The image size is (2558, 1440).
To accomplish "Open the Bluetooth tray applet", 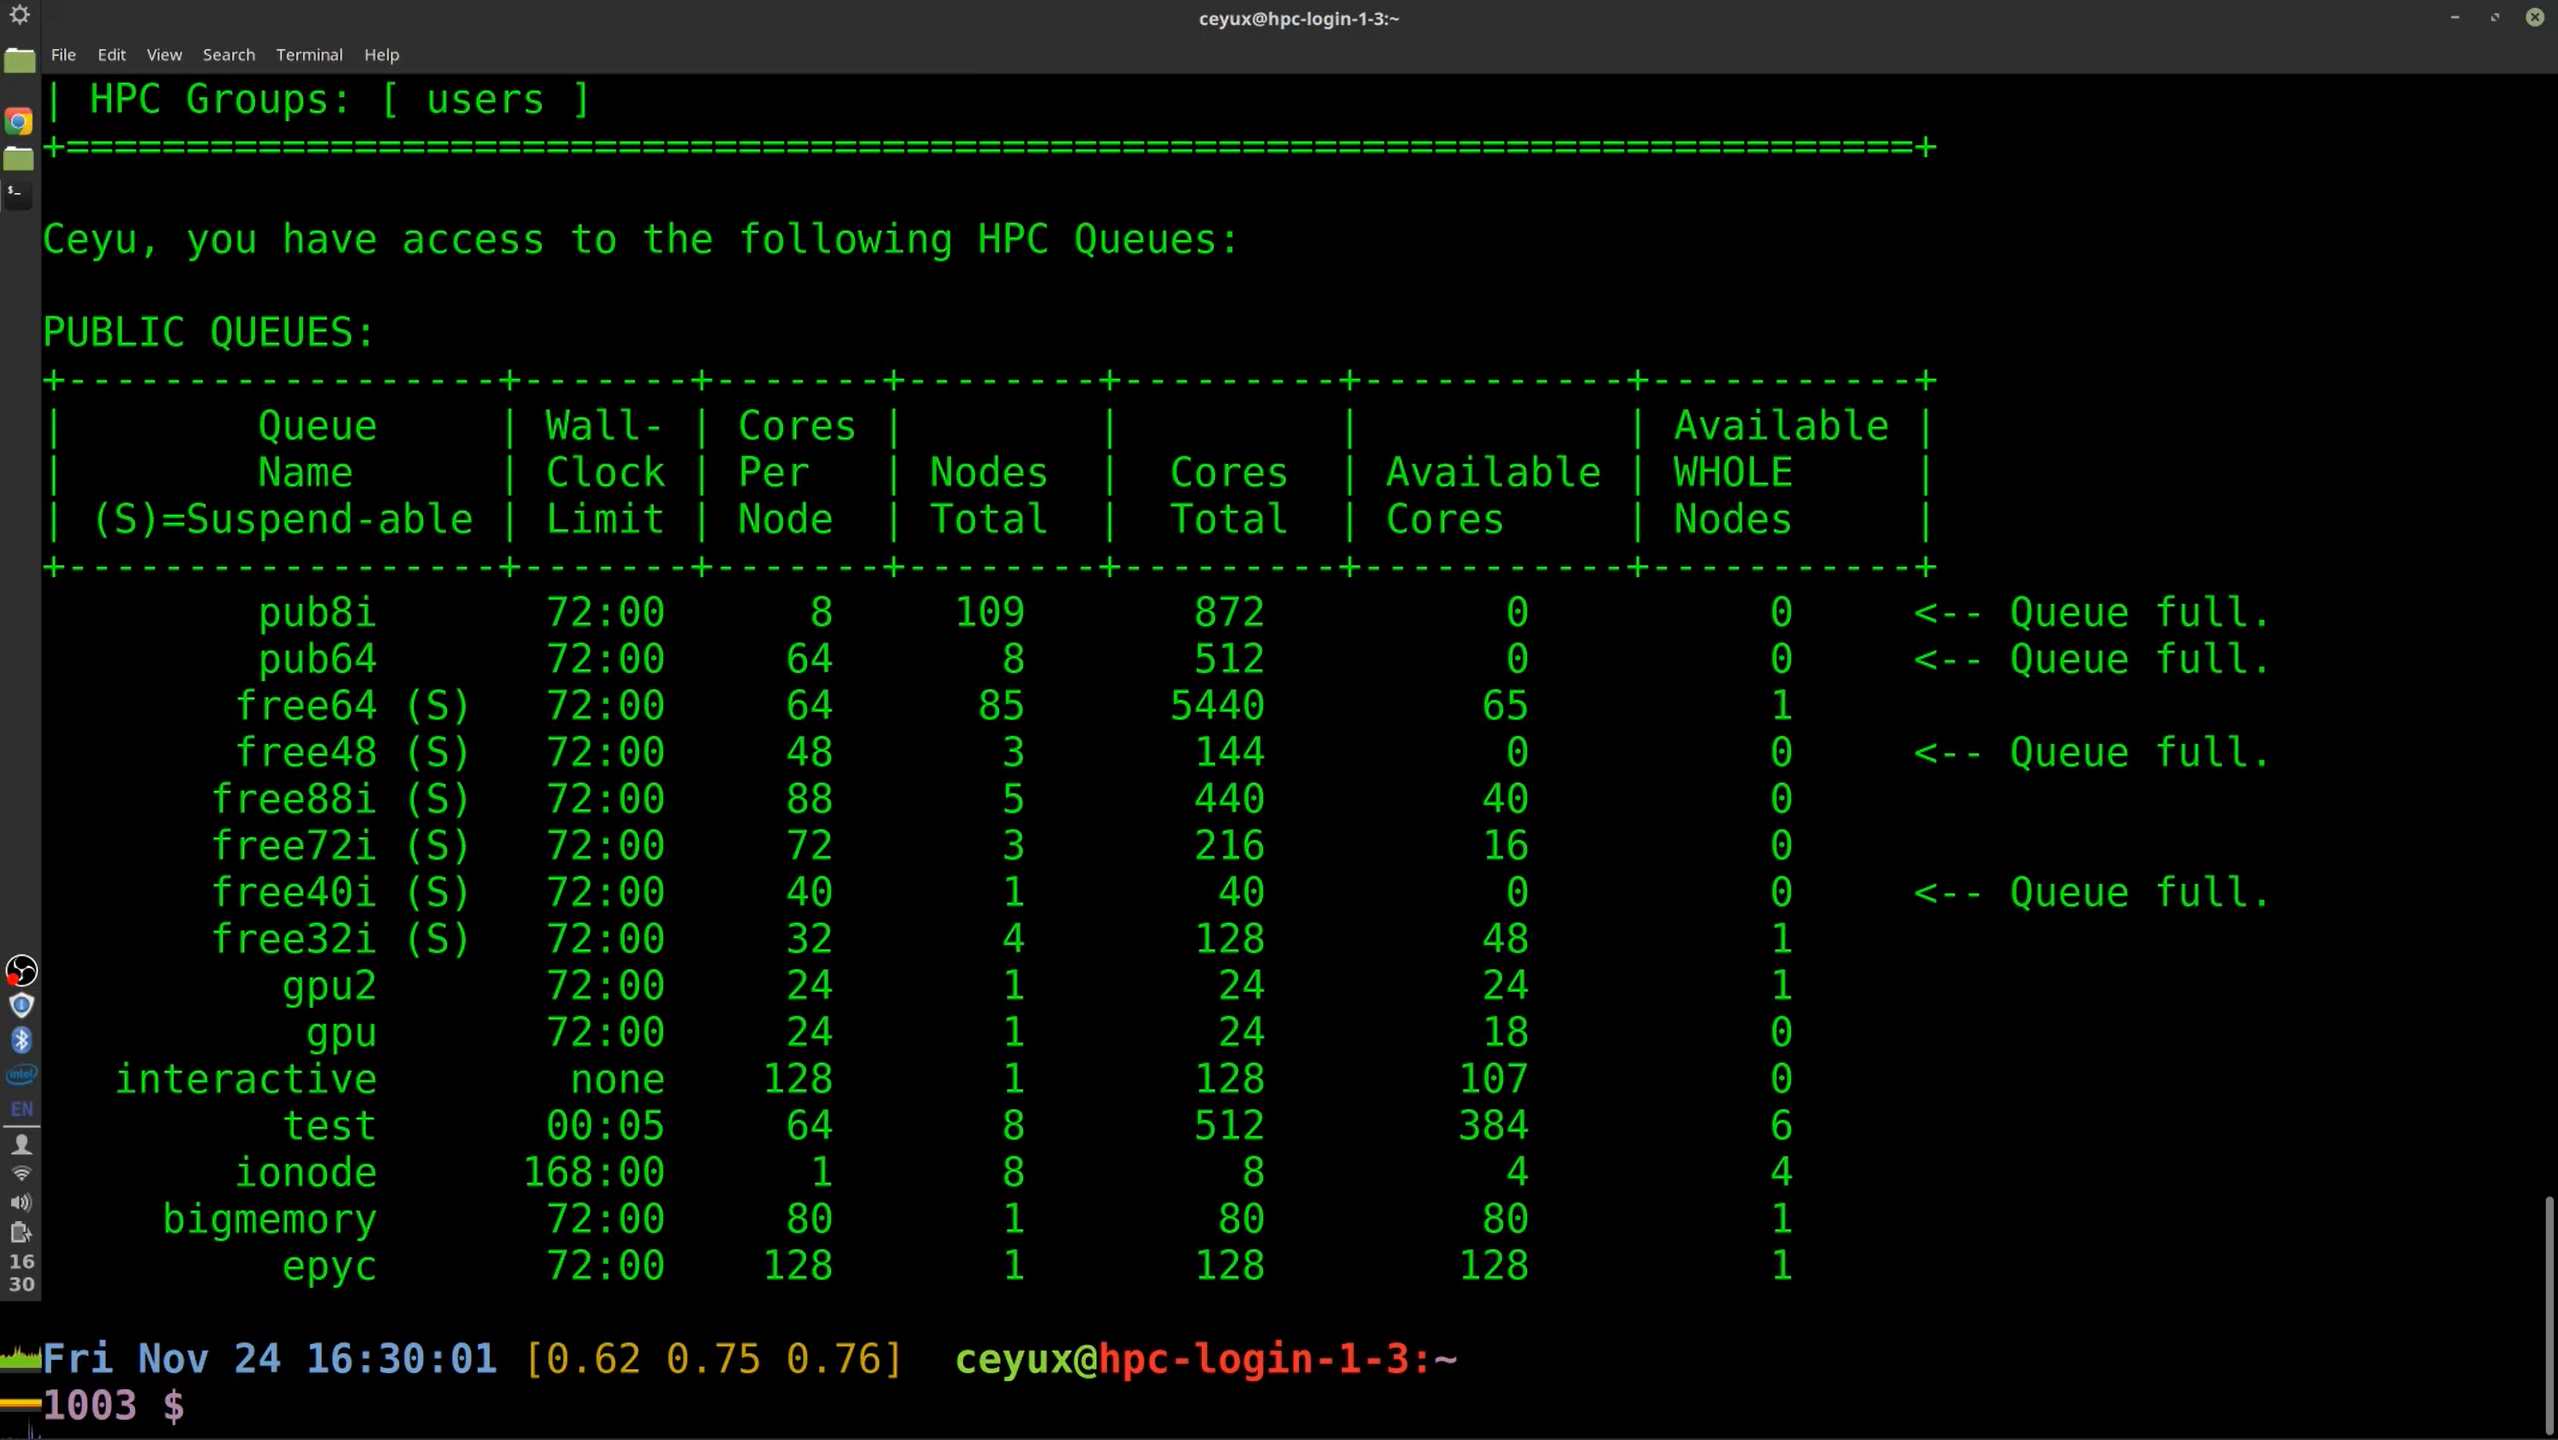I will tap(21, 1040).
